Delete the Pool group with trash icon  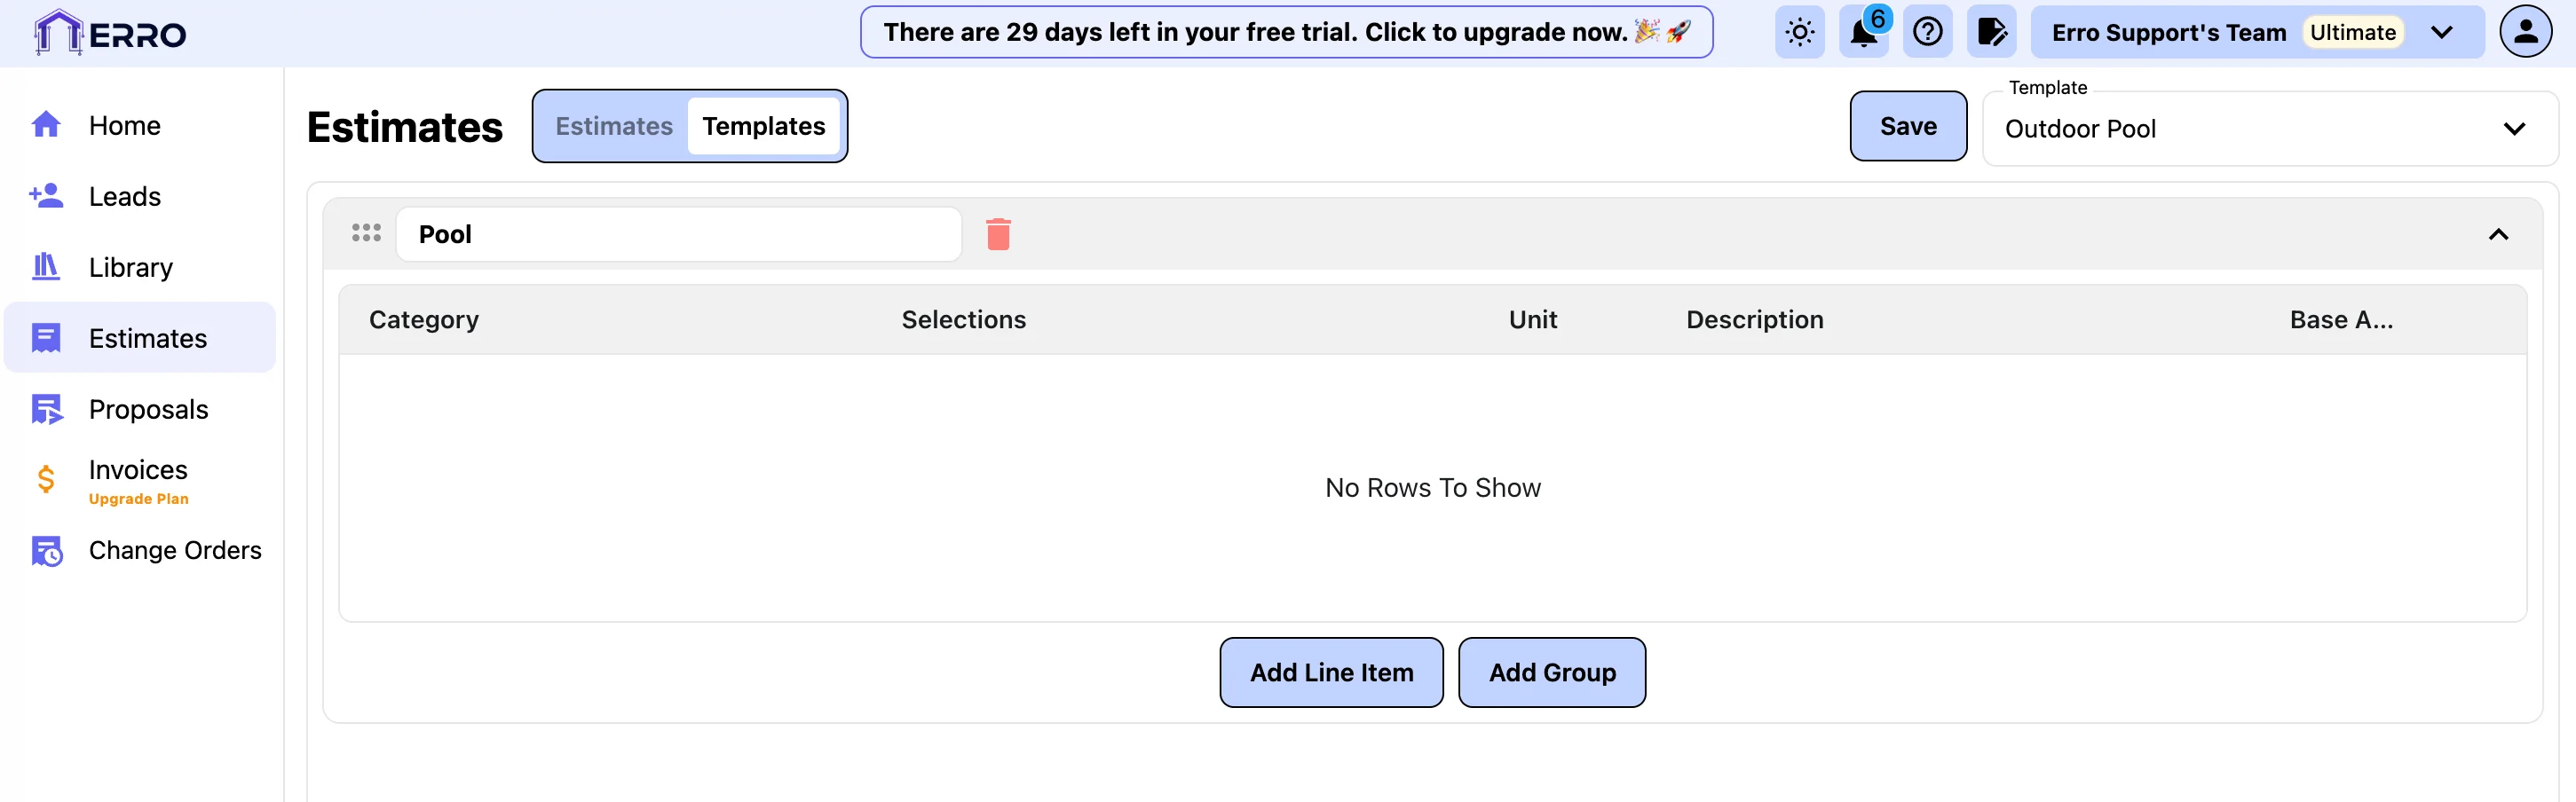(998, 234)
